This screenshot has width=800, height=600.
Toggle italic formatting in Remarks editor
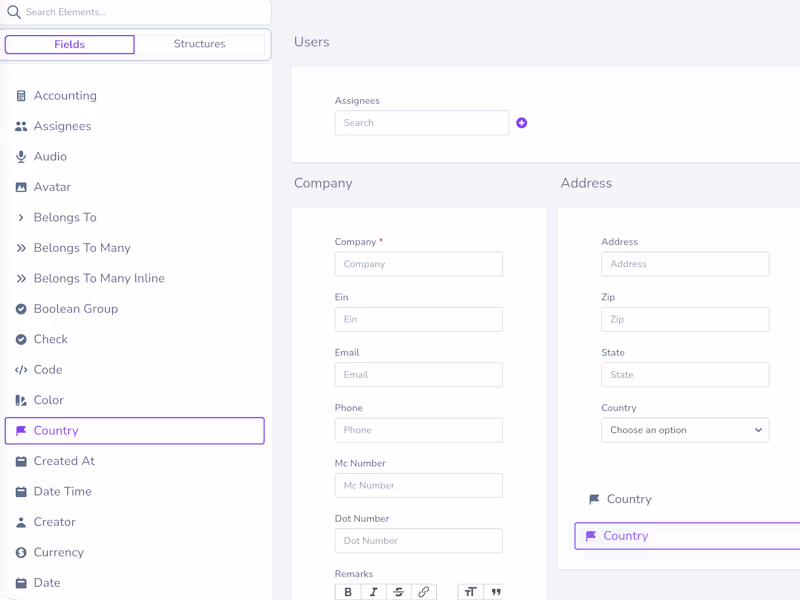click(x=373, y=592)
